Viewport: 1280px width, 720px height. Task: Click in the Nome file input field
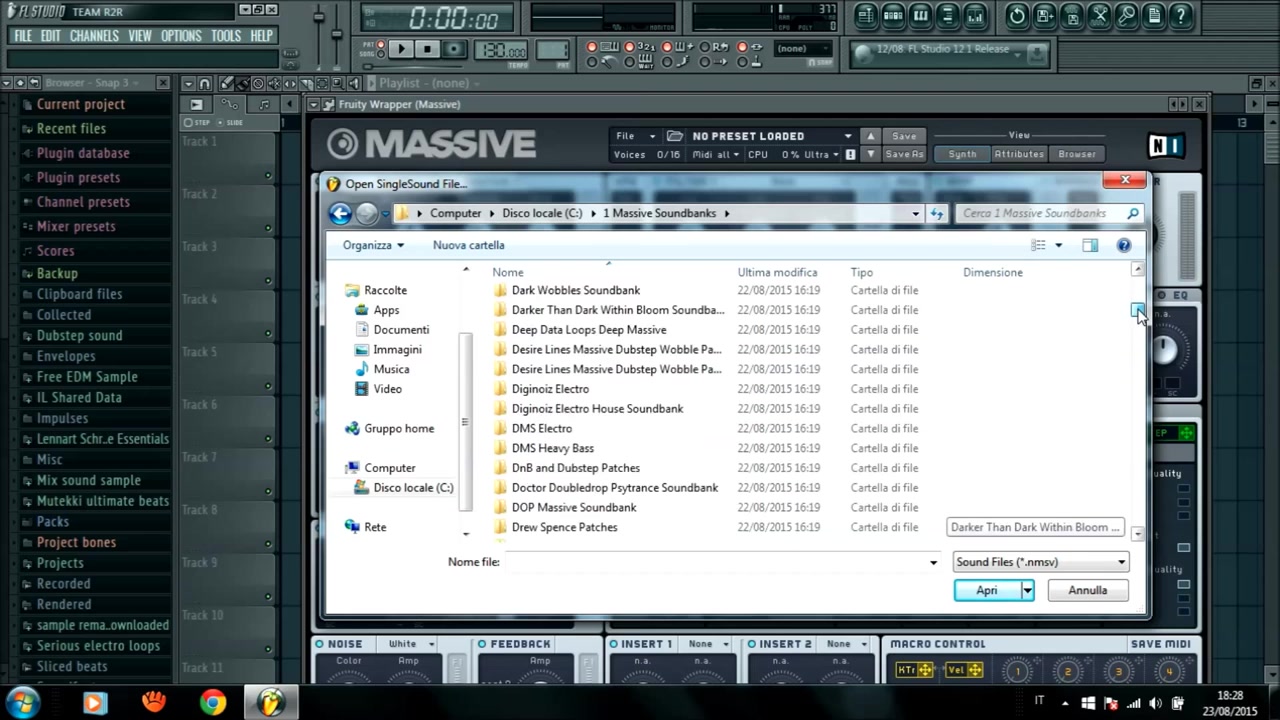point(717,562)
